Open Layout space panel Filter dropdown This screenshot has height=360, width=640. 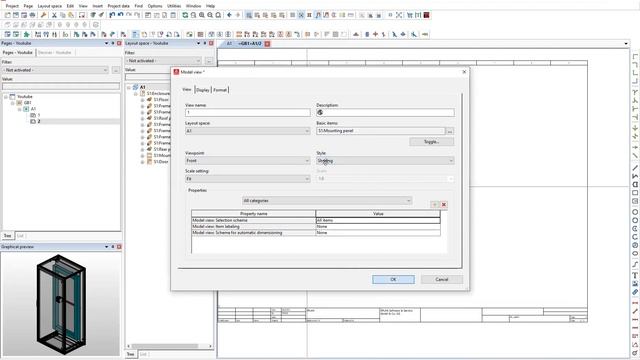(164, 61)
